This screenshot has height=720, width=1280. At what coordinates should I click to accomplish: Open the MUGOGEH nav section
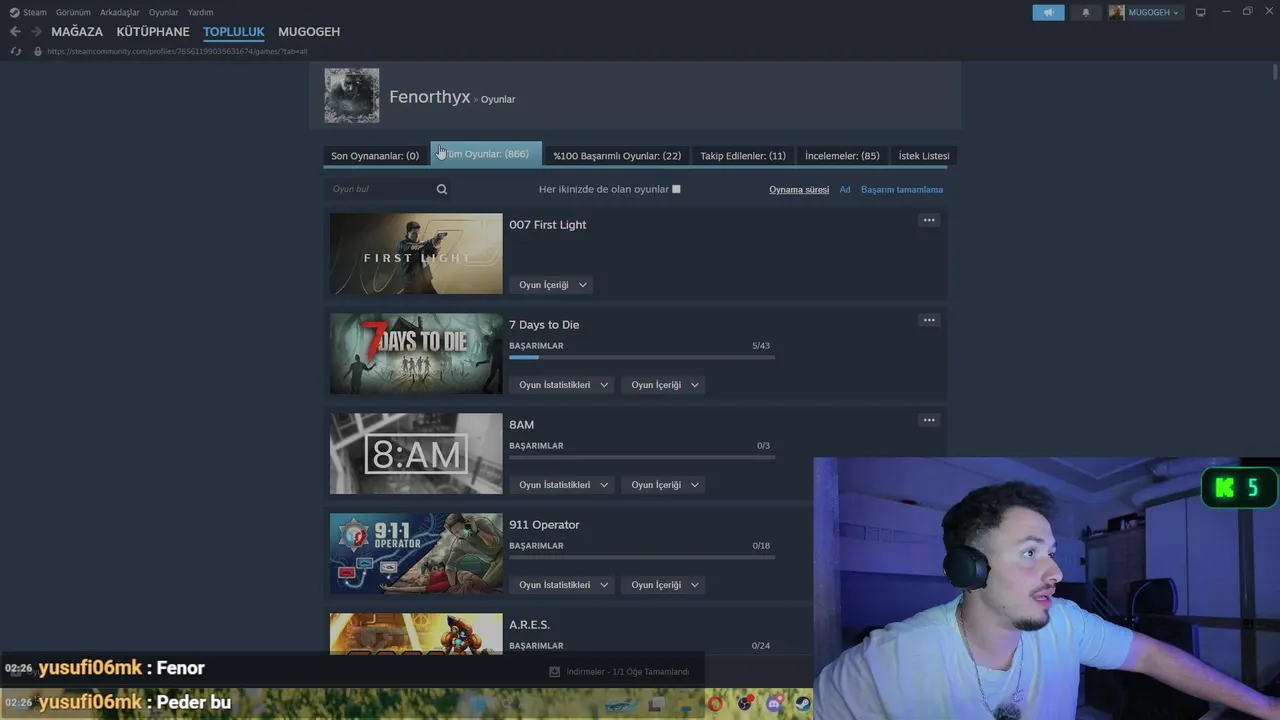(x=309, y=31)
